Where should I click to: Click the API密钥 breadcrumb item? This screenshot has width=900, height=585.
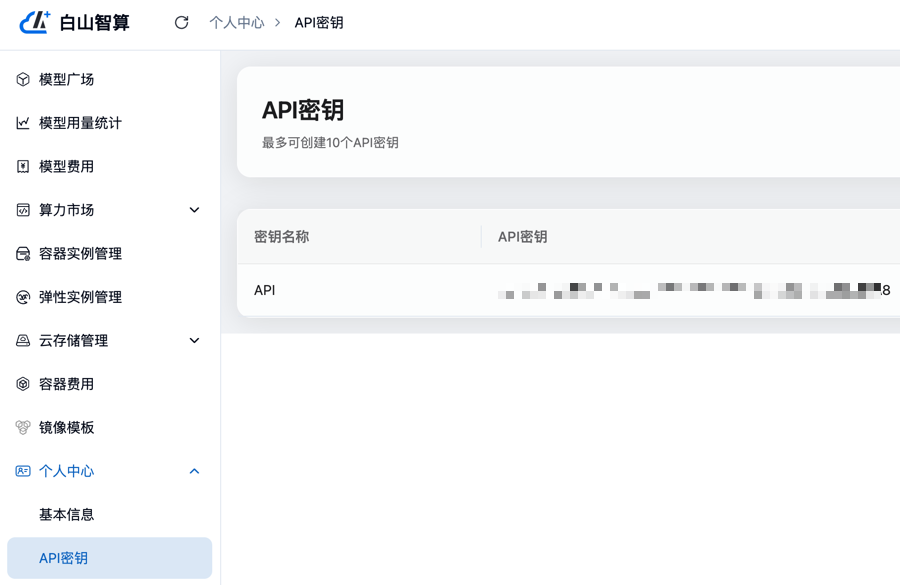tap(316, 21)
